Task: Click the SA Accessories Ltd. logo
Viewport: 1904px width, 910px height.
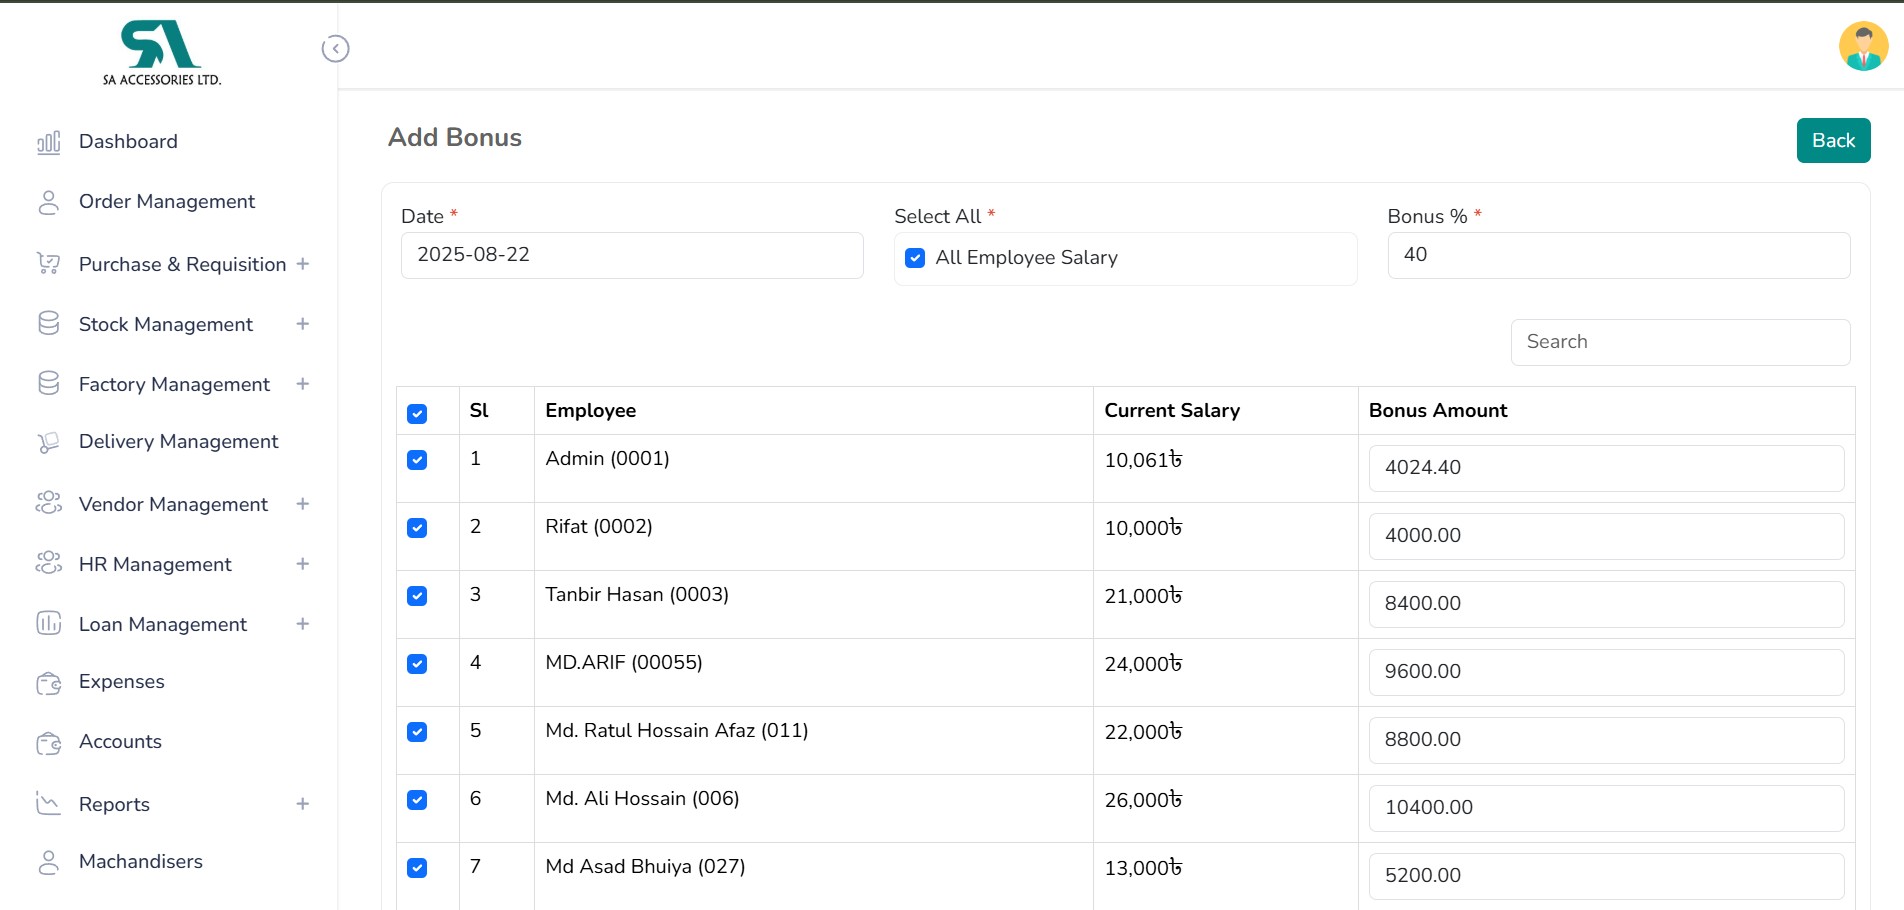Action: 162,53
